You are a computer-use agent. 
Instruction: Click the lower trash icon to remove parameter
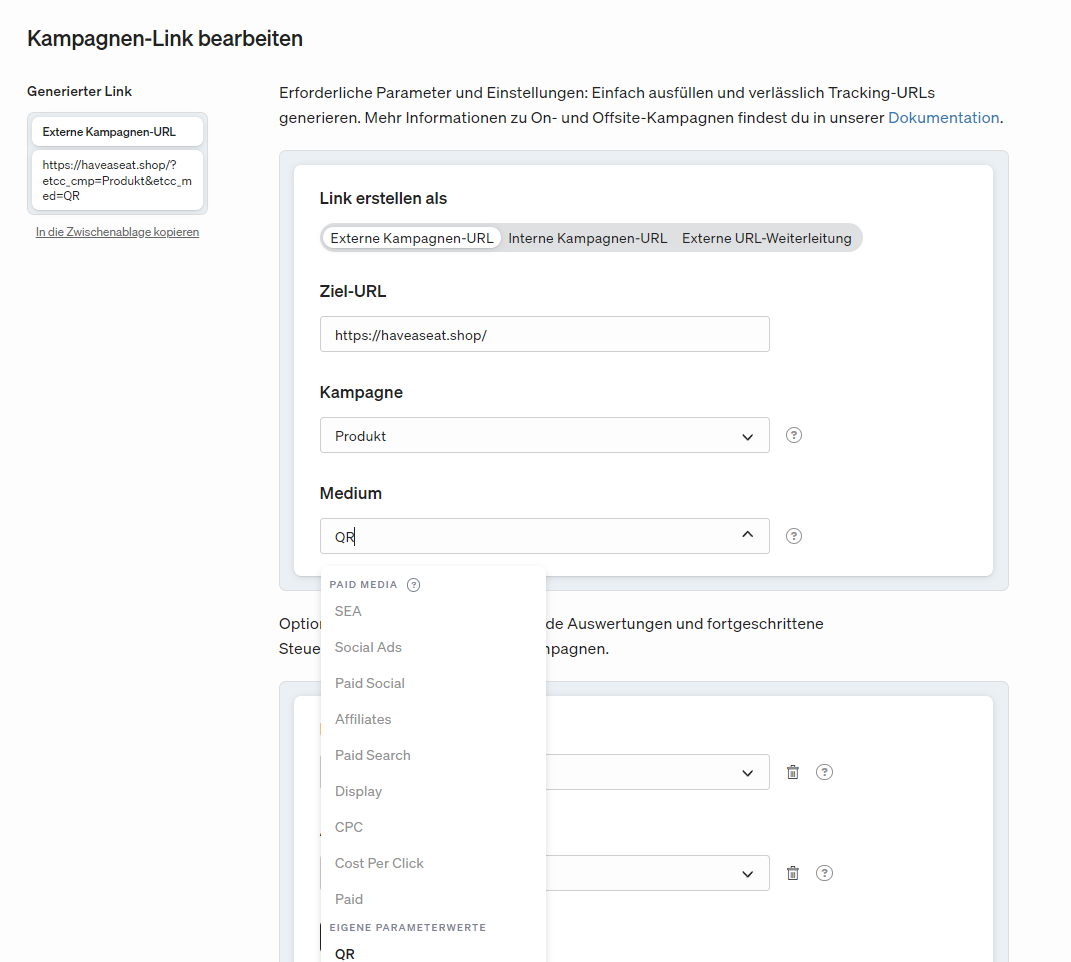click(793, 873)
